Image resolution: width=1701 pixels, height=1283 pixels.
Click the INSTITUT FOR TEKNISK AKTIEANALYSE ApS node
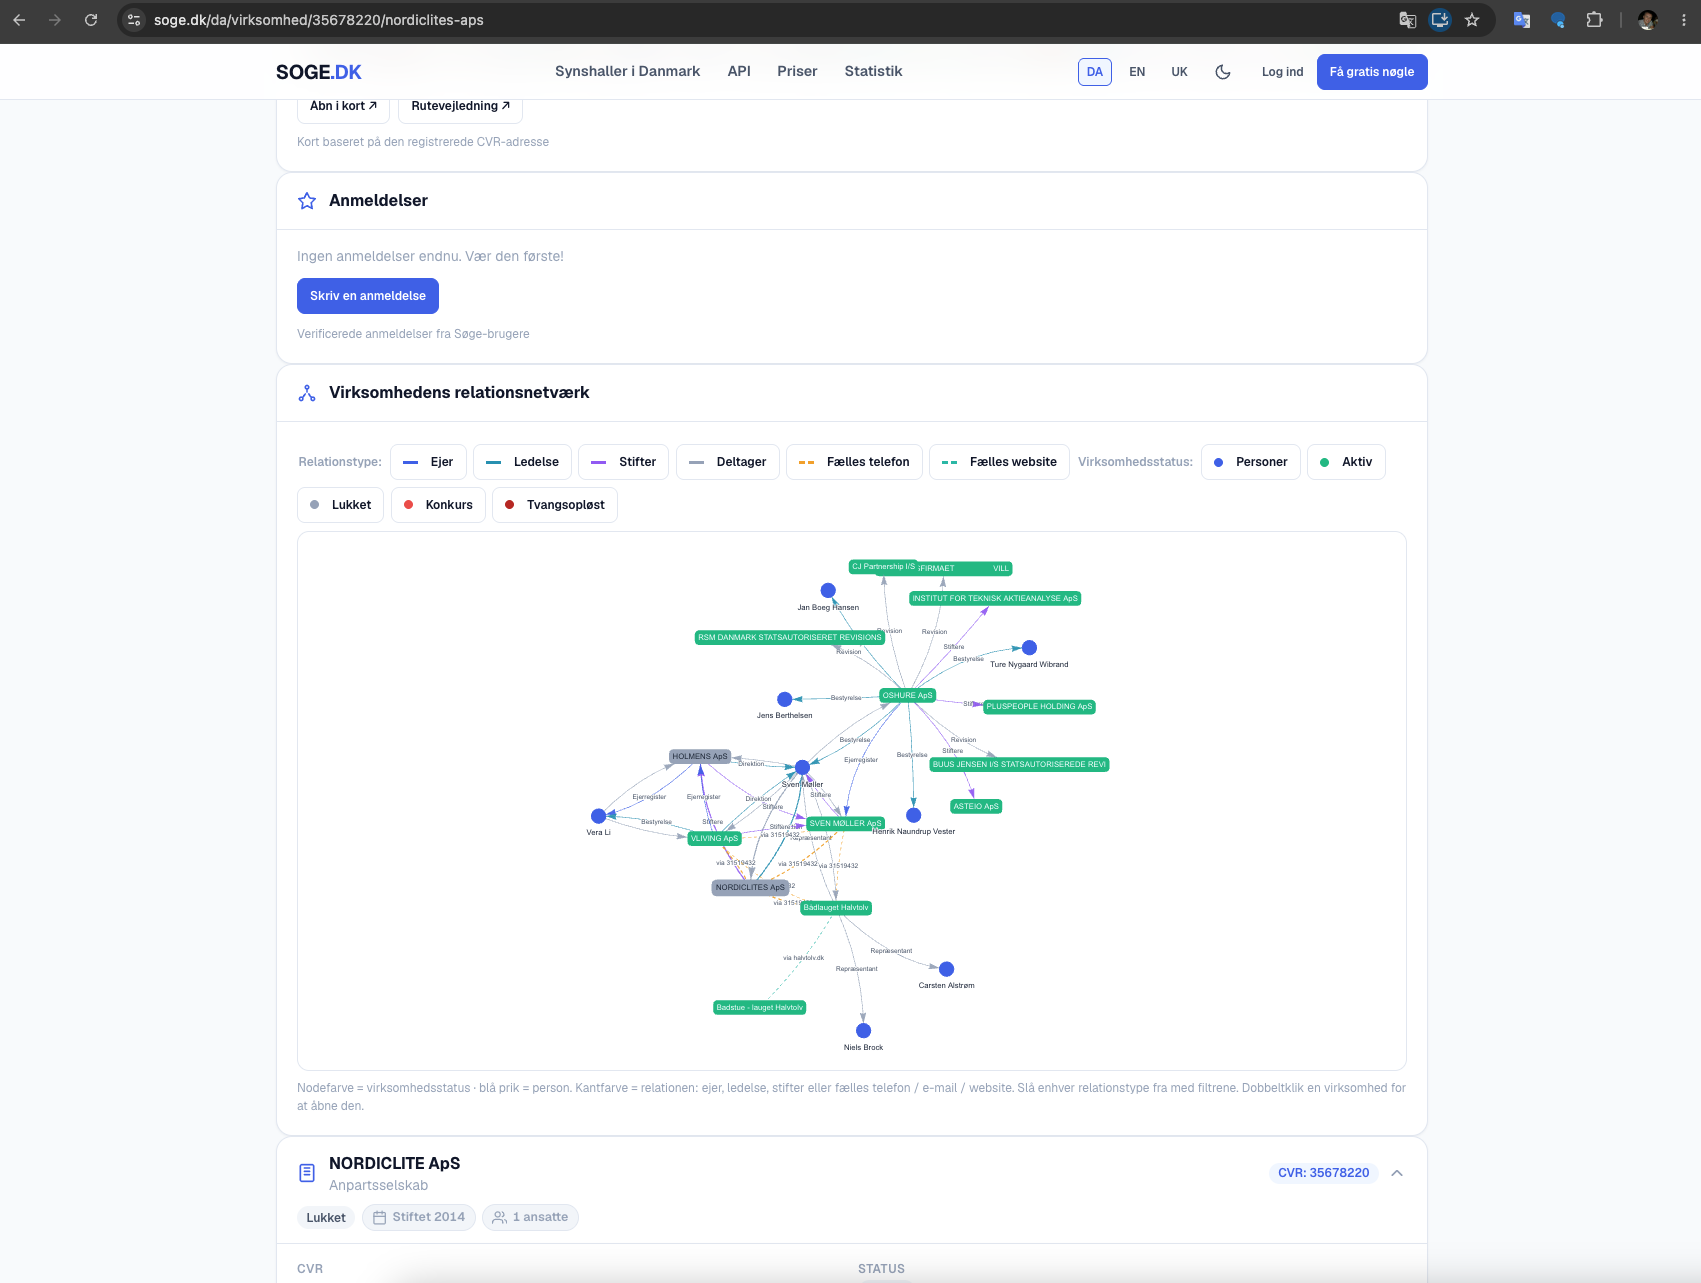(x=995, y=598)
